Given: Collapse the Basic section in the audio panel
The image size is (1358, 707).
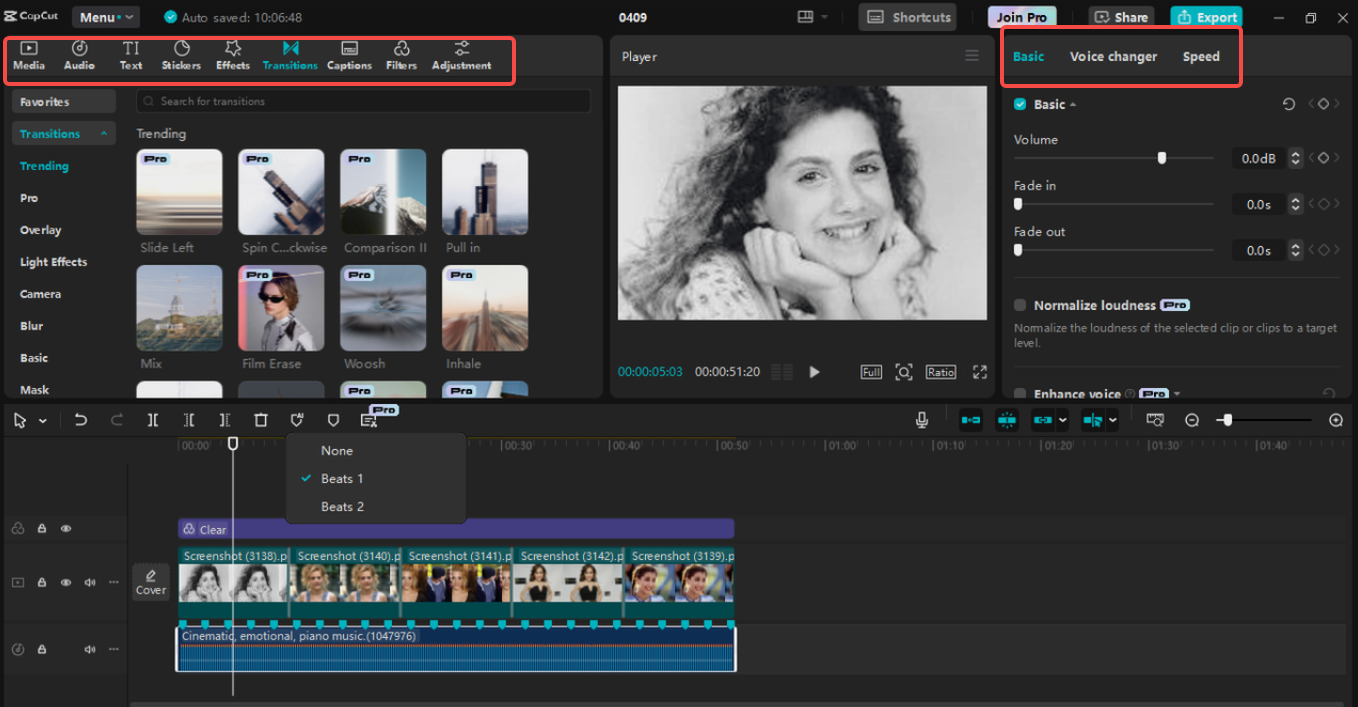Looking at the screenshot, I should tap(1073, 104).
